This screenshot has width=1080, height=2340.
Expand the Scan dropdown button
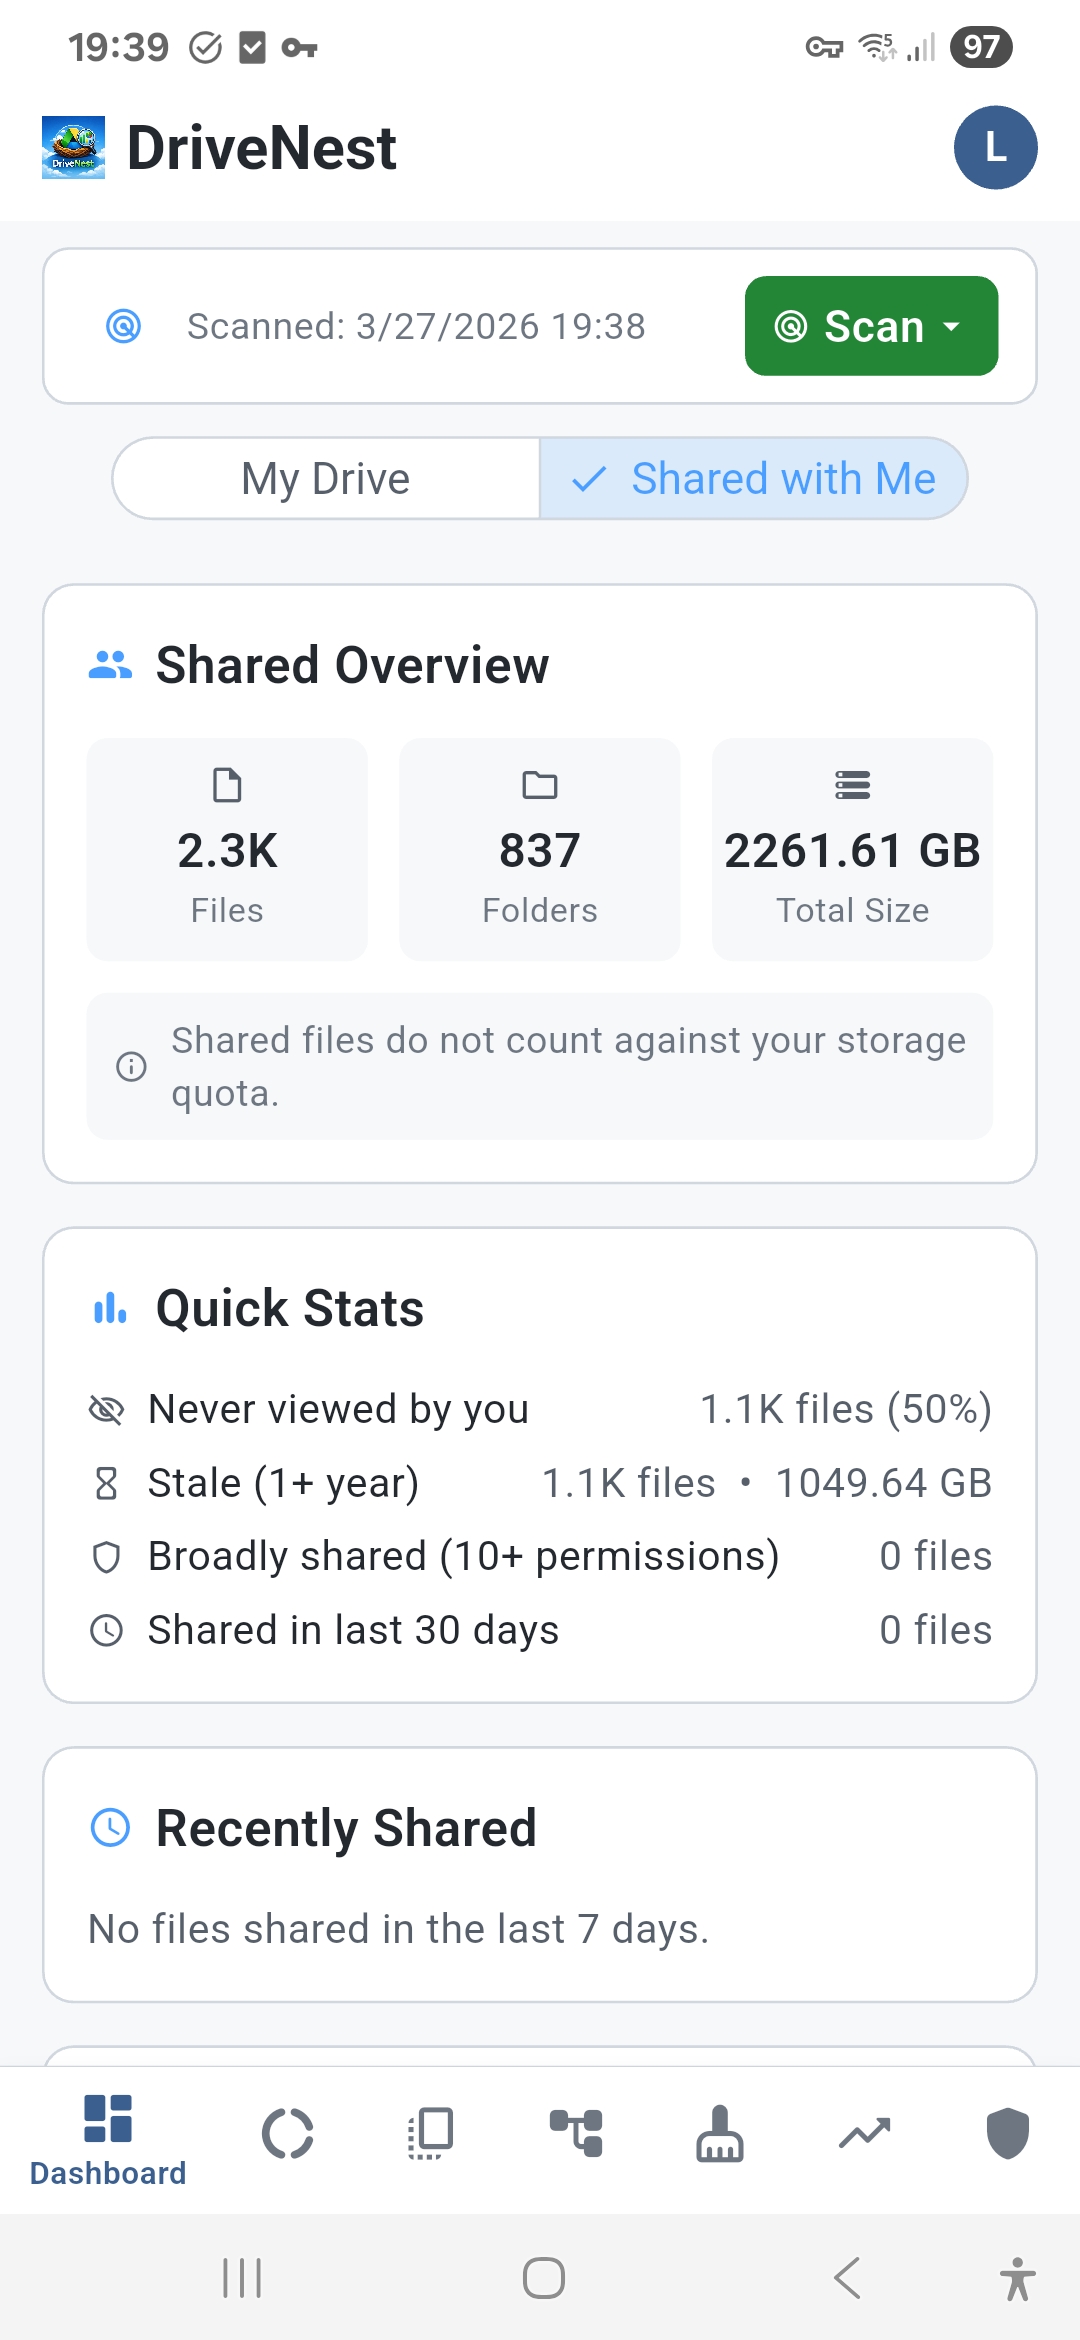(x=871, y=326)
